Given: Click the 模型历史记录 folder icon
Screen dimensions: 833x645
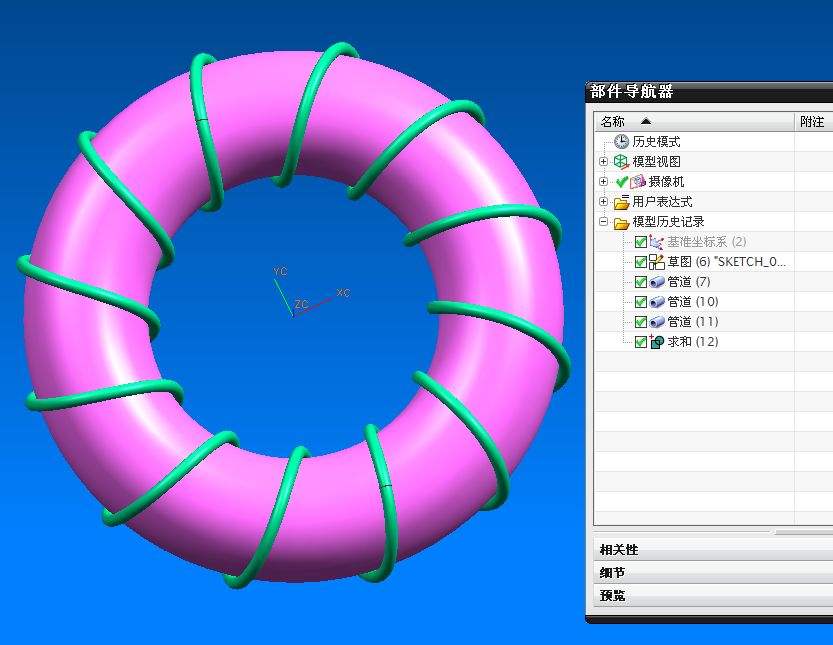Looking at the screenshot, I should (621, 222).
